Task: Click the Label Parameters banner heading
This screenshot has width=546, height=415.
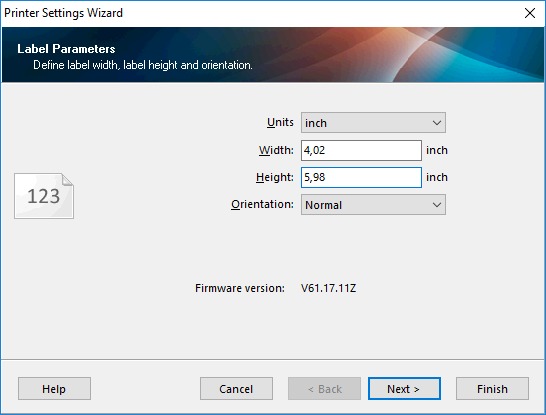Action: (x=66, y=49)
